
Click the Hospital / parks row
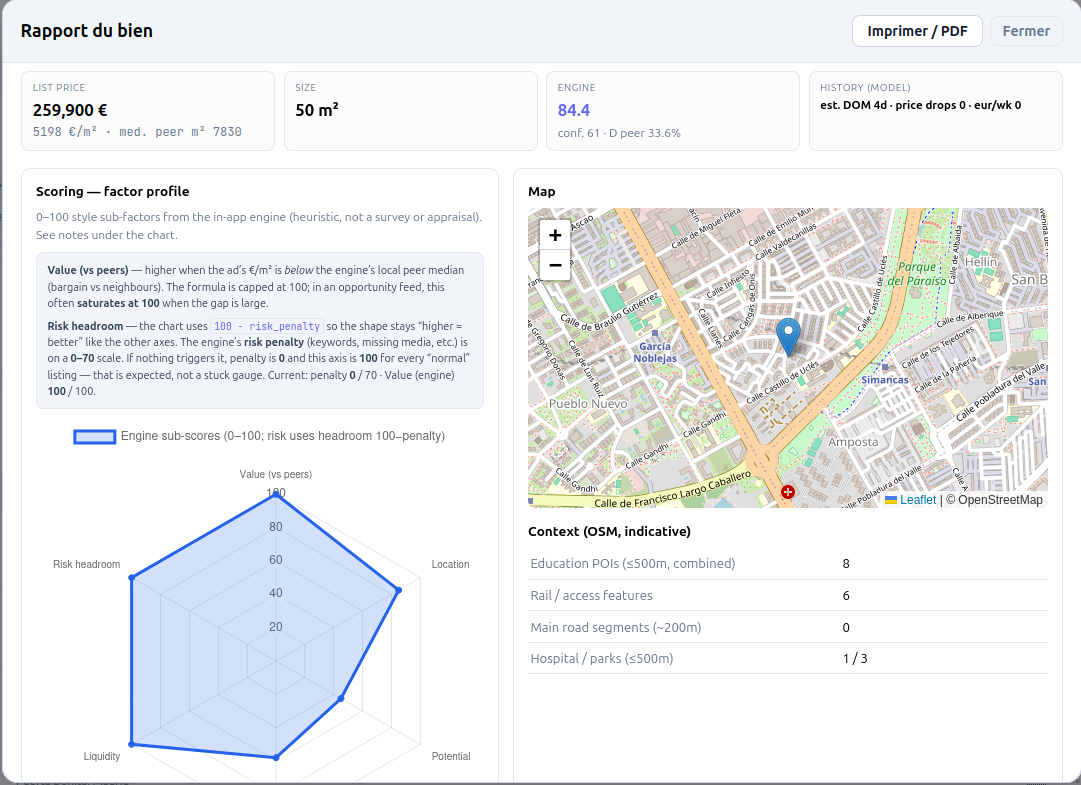point(787,658)
